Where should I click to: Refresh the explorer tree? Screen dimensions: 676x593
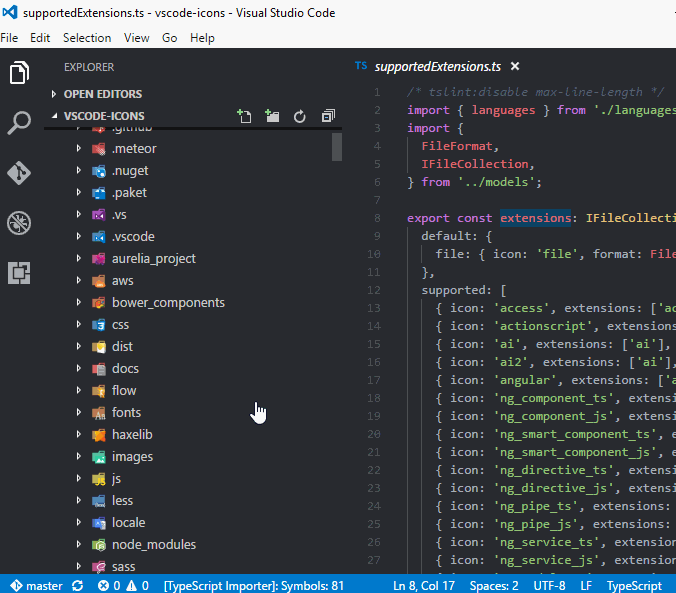click(x=300, y=116)
